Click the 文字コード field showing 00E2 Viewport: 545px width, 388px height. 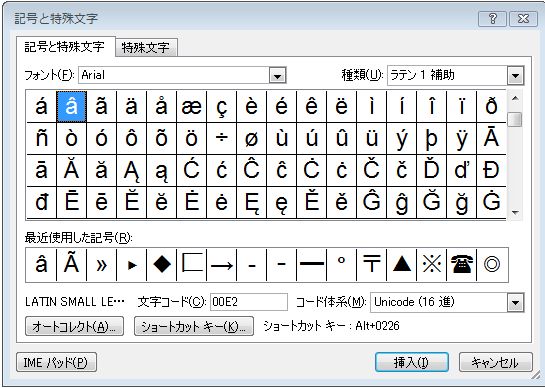point(249,302)
